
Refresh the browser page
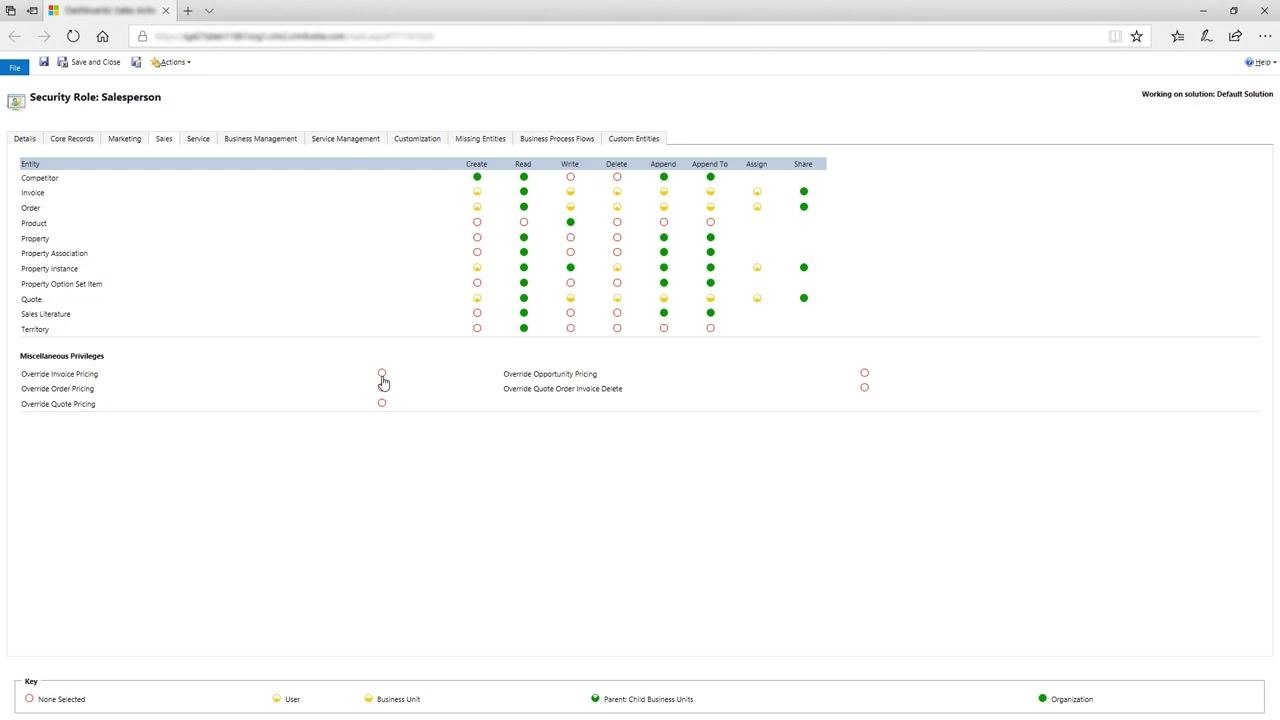coord(73,36)
